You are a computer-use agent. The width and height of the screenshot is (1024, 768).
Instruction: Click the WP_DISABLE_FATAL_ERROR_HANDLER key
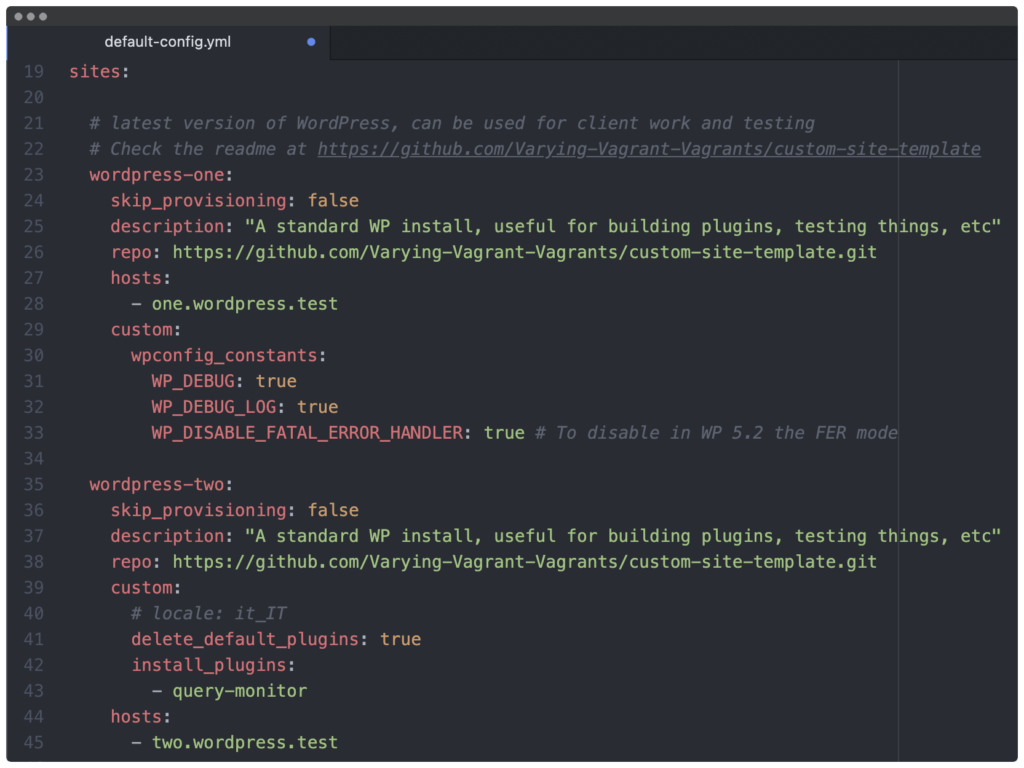pos(307,433)
